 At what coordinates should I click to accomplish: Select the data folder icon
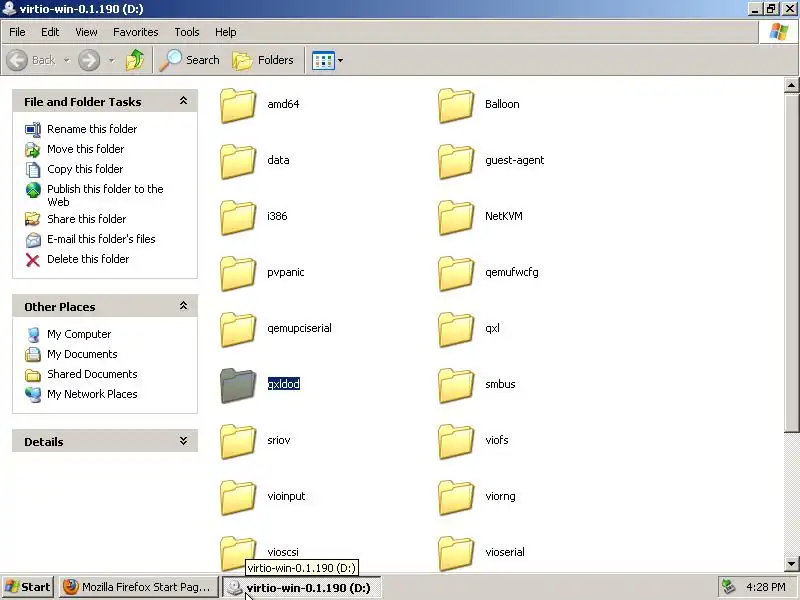238,162
